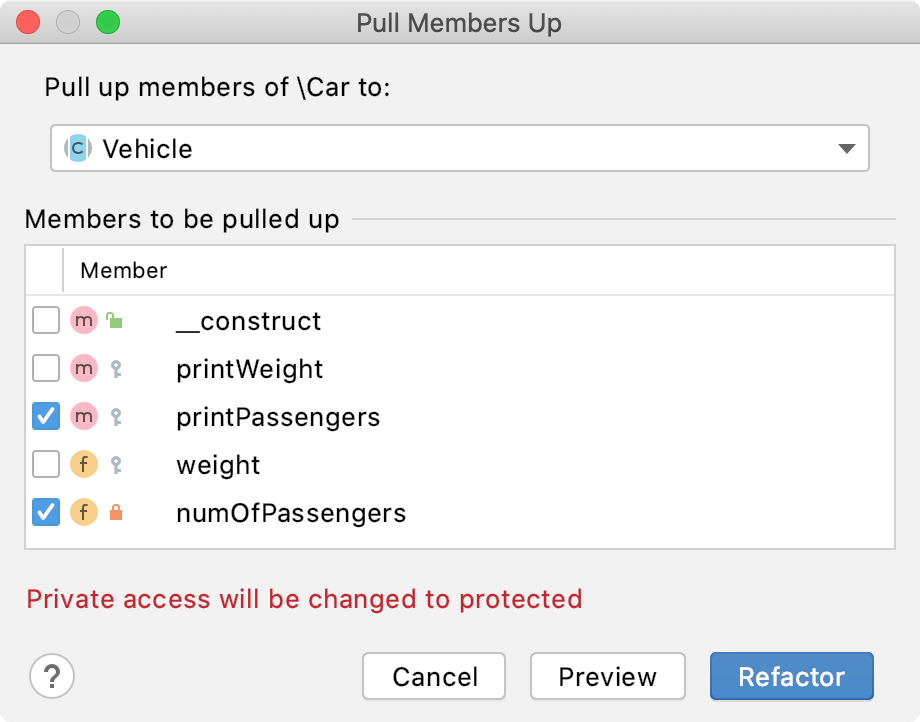Click the protected key icon for printPassengers
Screen dimensions: 920x722
coord(116,416)
